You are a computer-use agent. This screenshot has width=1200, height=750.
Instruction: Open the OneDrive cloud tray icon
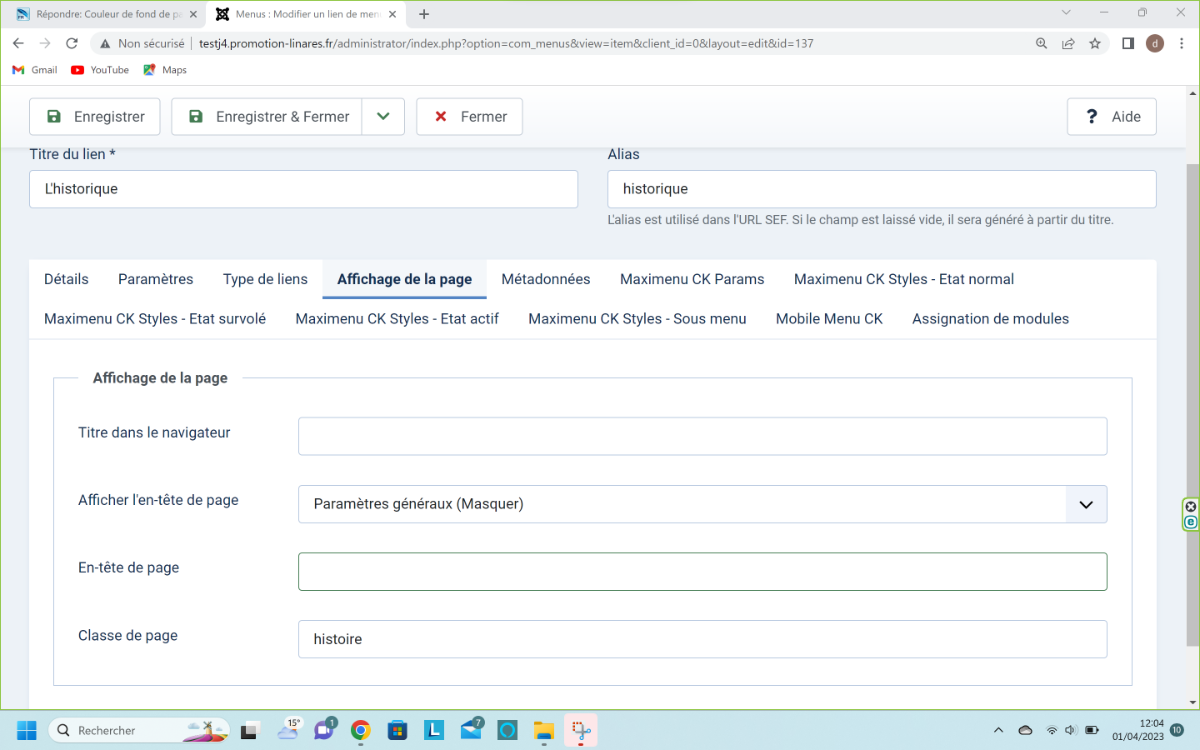[x=1025, y=730]
